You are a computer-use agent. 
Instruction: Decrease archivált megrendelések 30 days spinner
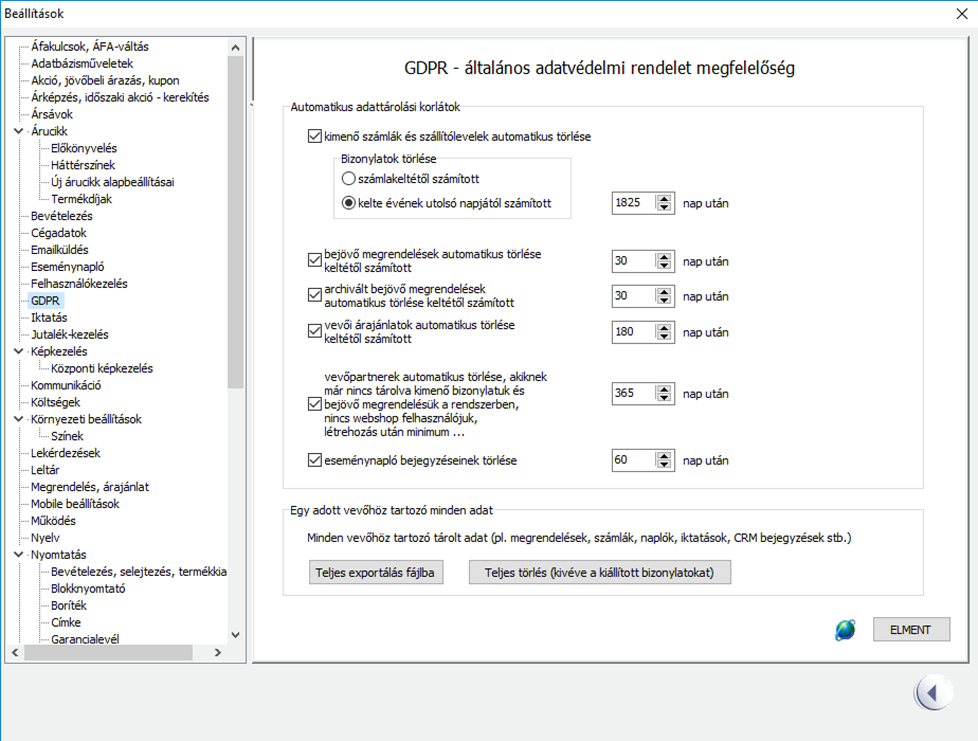pos(664,300)
